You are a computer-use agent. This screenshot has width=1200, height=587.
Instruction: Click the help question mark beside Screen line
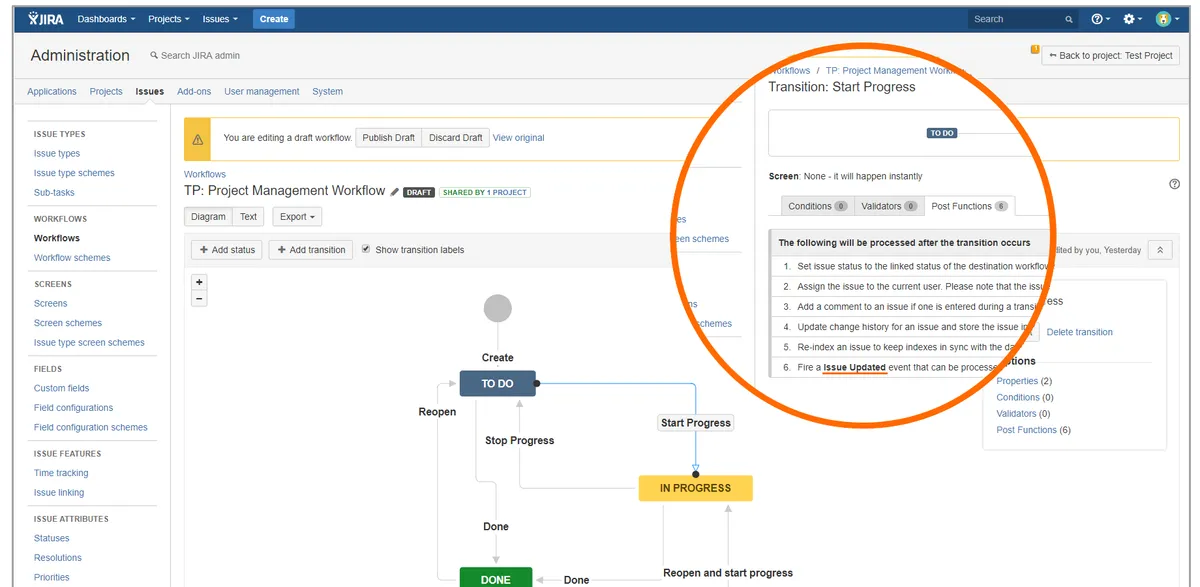[x=1174, y=184]
